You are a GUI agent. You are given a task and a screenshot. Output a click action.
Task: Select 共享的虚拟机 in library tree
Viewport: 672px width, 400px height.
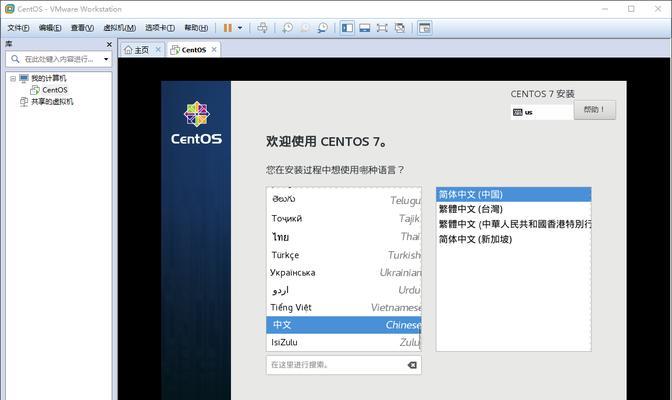[x=52, y=102]
